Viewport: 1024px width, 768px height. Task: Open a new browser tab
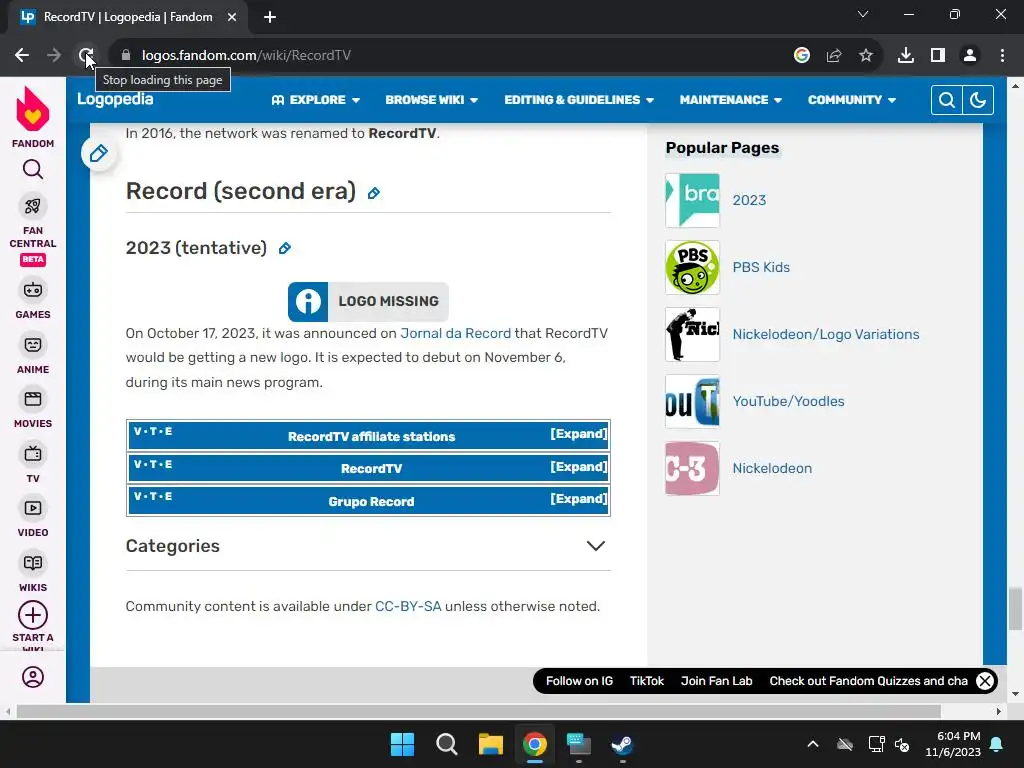(270, 17)
